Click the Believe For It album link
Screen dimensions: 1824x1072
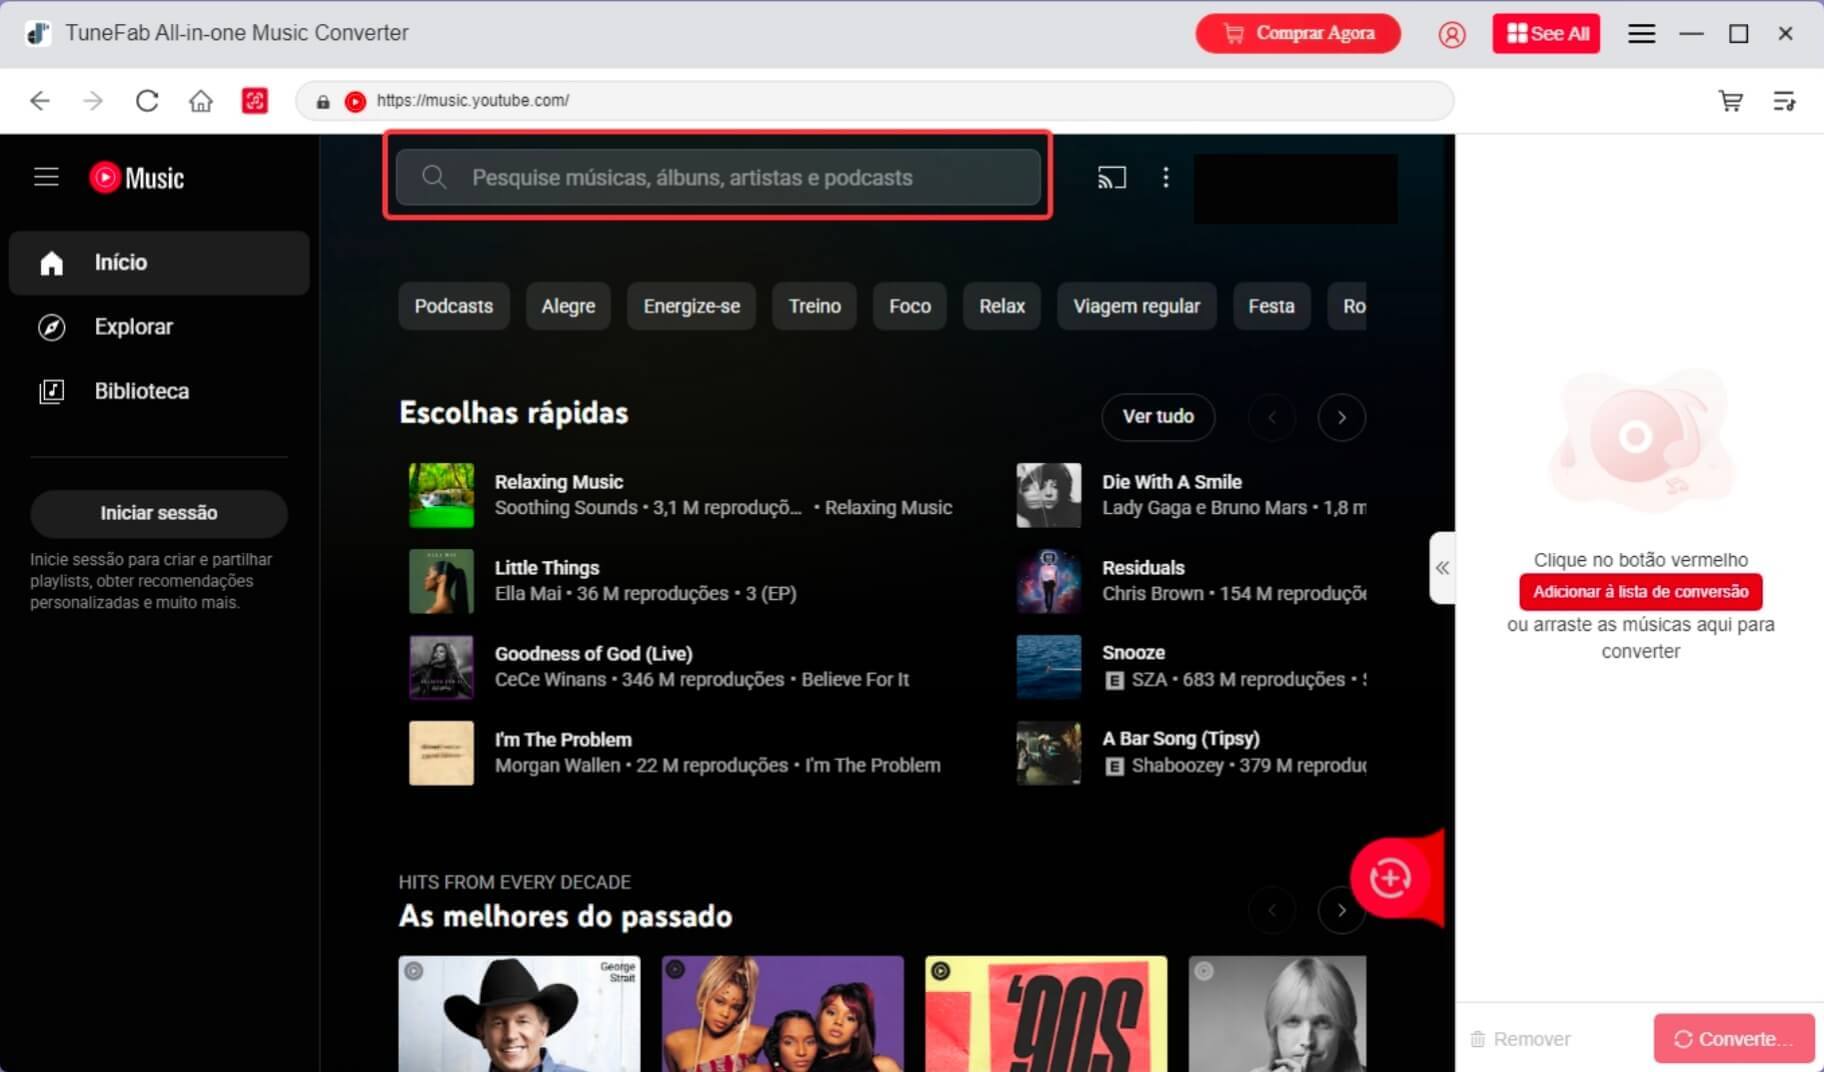[x=855, y=680]
